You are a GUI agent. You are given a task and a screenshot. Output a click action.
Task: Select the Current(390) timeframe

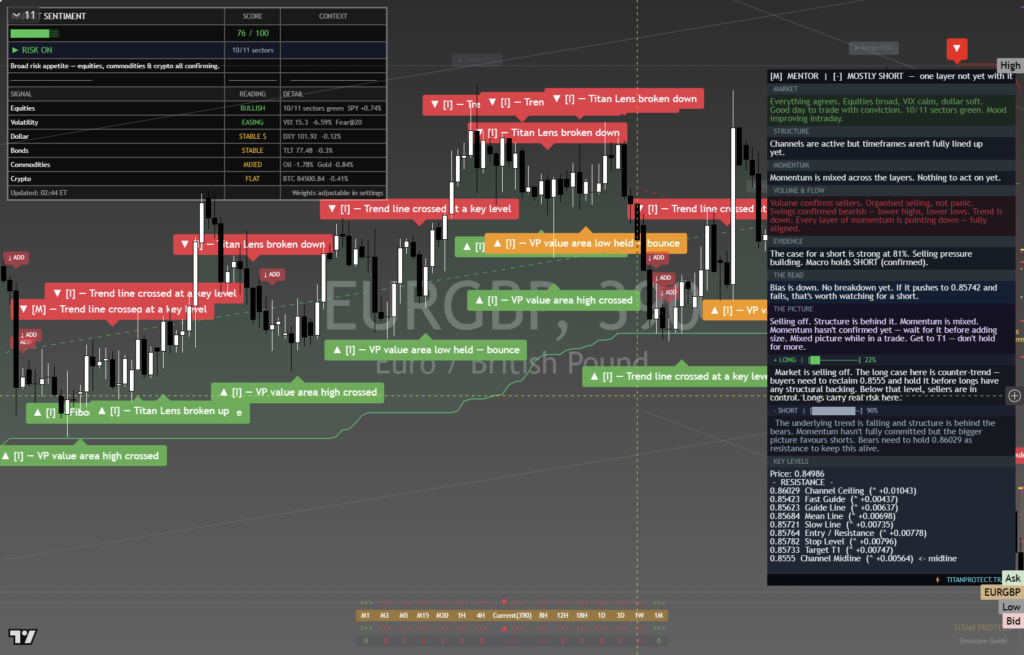coord(512,615)
